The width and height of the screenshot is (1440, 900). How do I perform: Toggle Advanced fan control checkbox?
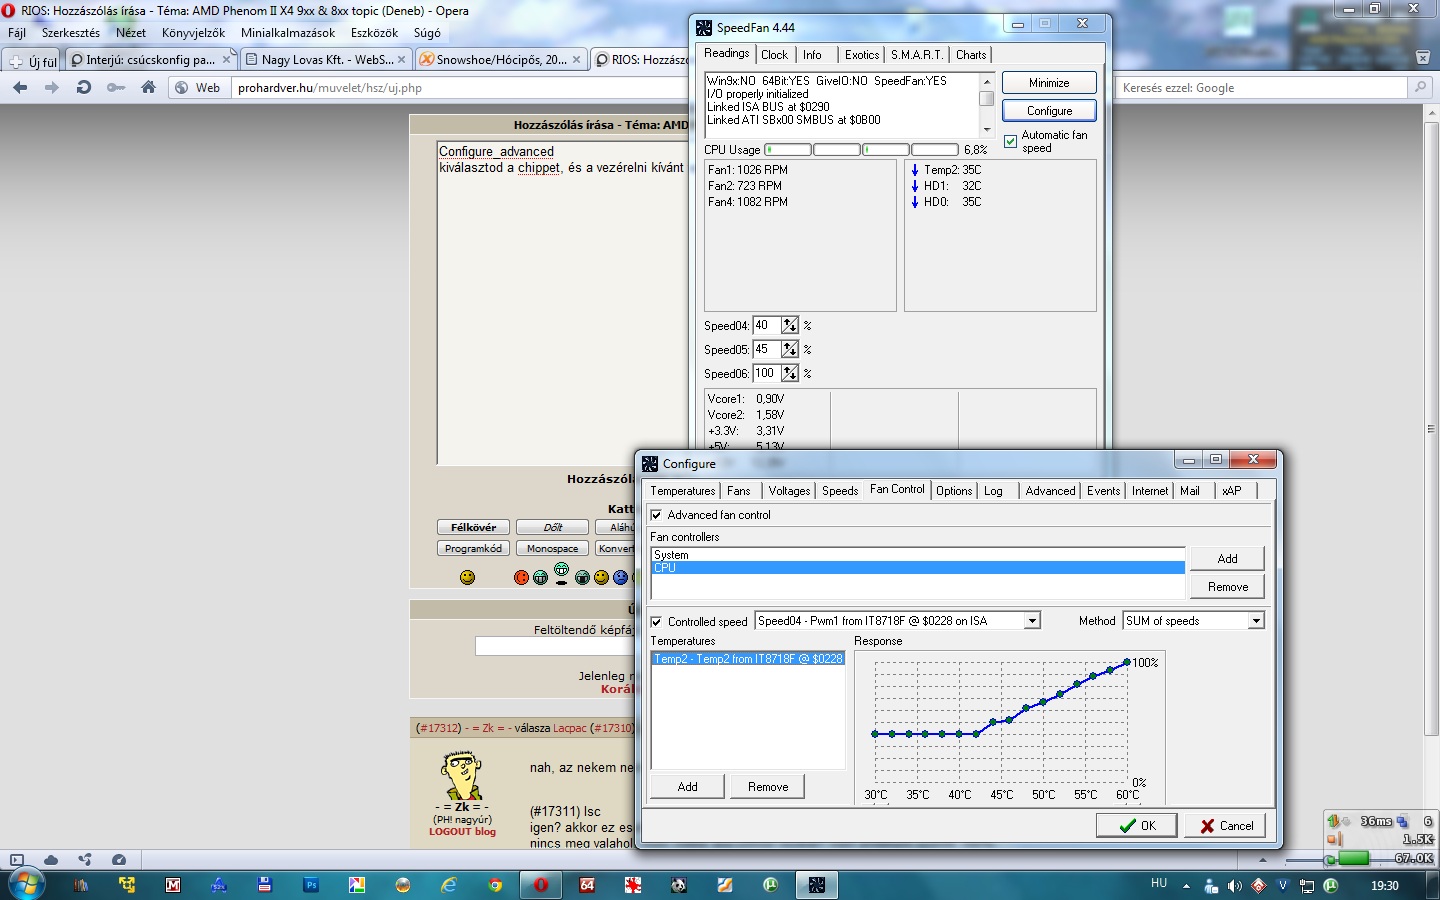pos(656,515)
